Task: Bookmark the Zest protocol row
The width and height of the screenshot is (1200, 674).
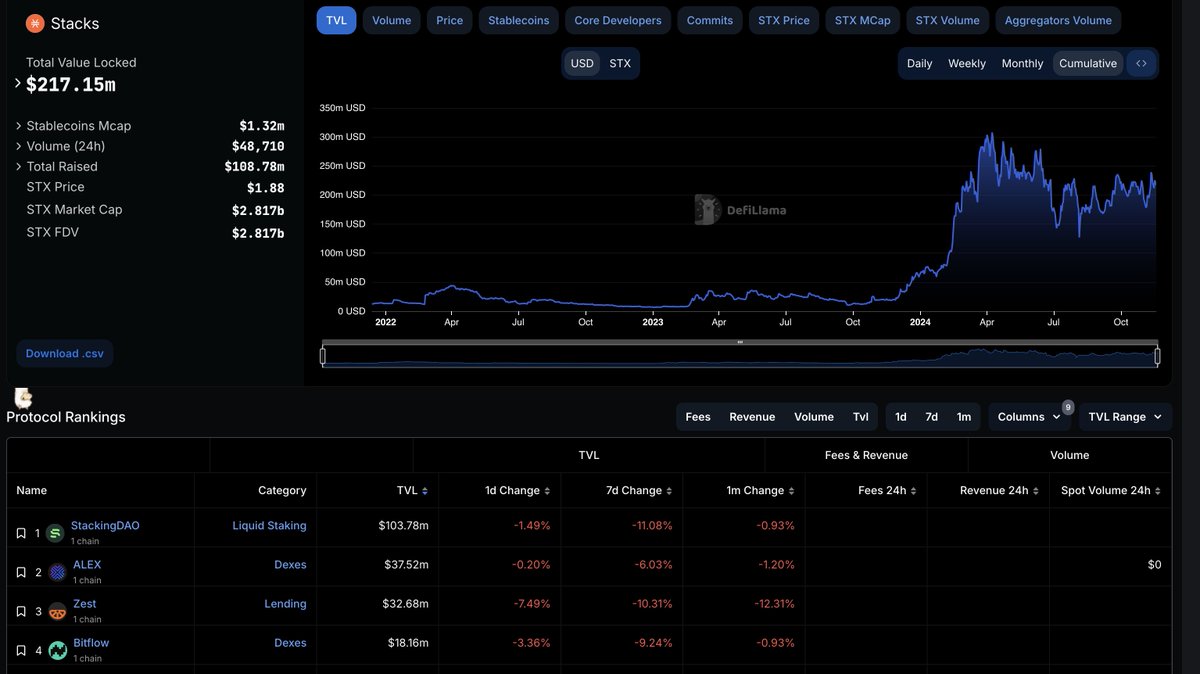Action: pos(21,611)
